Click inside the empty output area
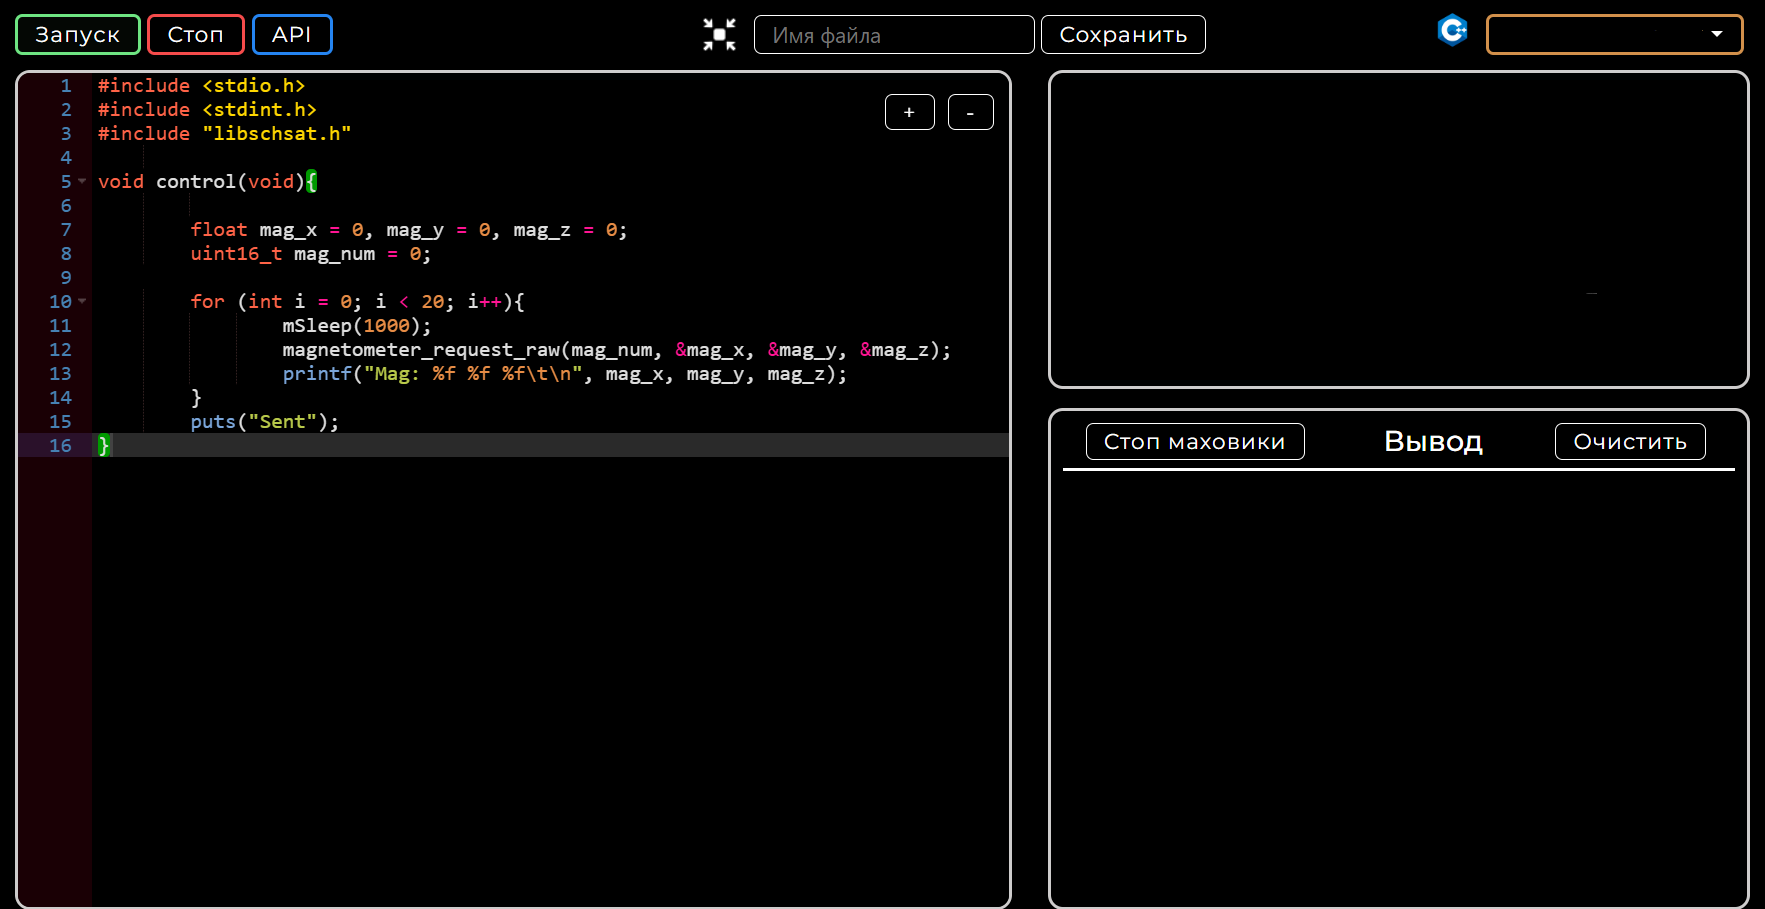This screenshot has height=909, width=1765. pos(1398,680)
